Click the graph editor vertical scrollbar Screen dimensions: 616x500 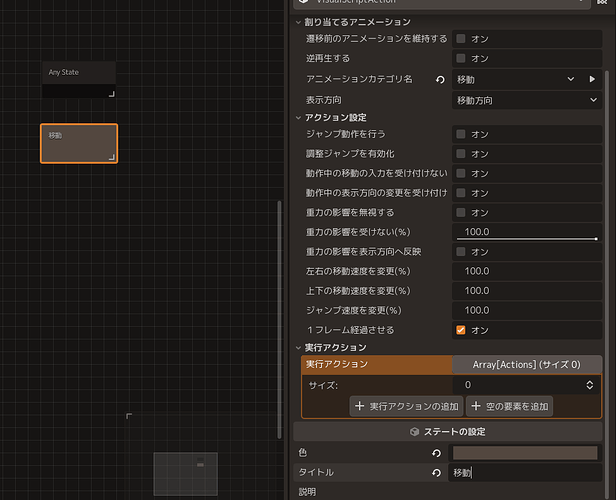click(279, 319)
